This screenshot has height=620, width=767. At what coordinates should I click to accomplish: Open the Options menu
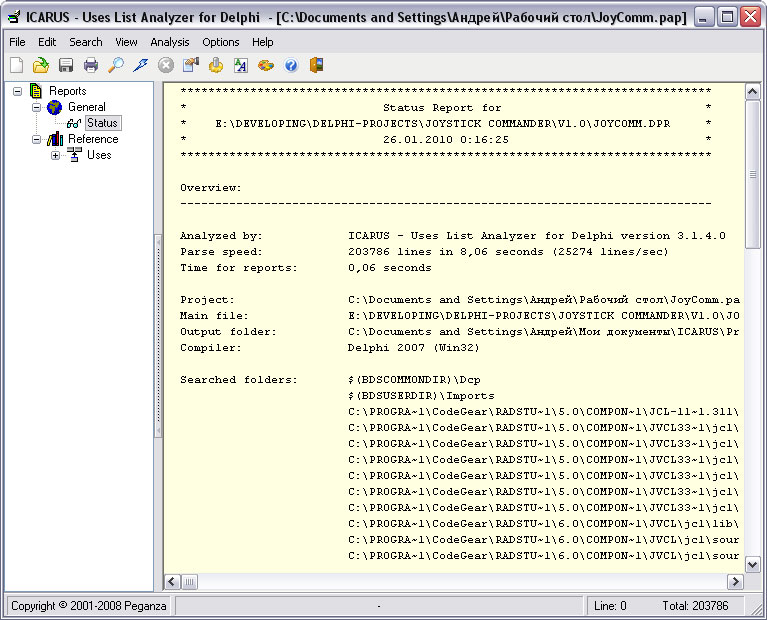221,42
